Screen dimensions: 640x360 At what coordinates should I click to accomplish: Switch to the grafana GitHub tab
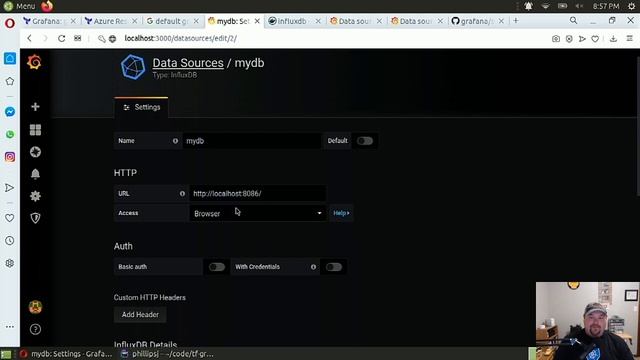478,21
